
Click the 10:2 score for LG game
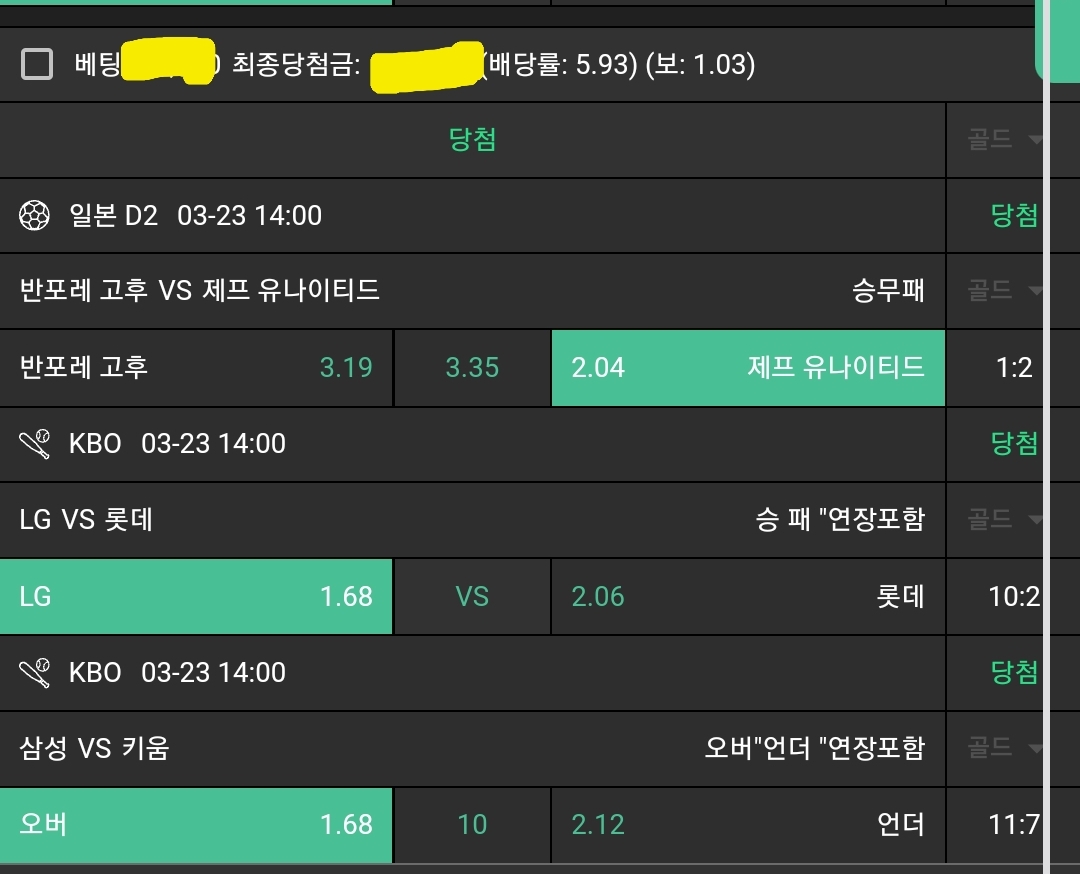(x=1014, y=596)
